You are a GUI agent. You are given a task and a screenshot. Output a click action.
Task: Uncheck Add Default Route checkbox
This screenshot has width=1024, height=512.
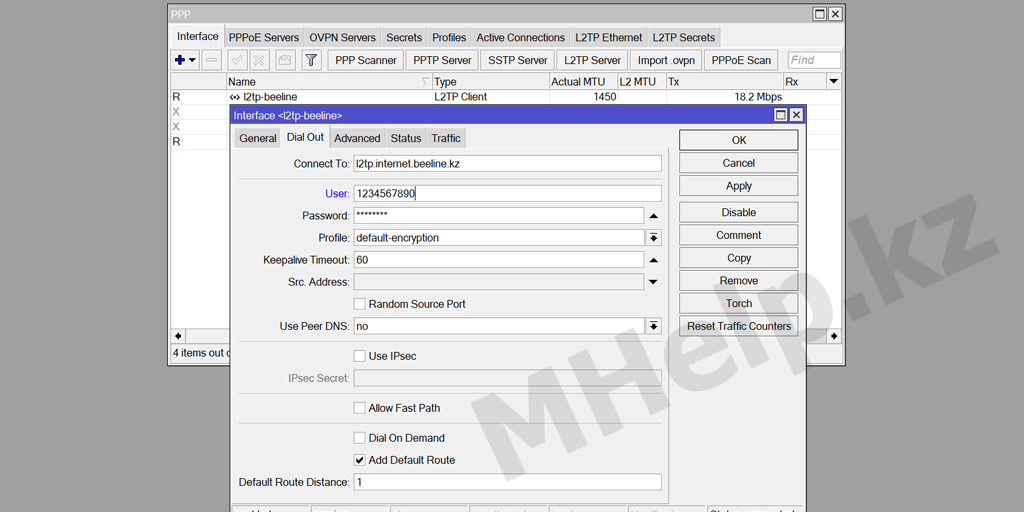(x=359, y=460)
